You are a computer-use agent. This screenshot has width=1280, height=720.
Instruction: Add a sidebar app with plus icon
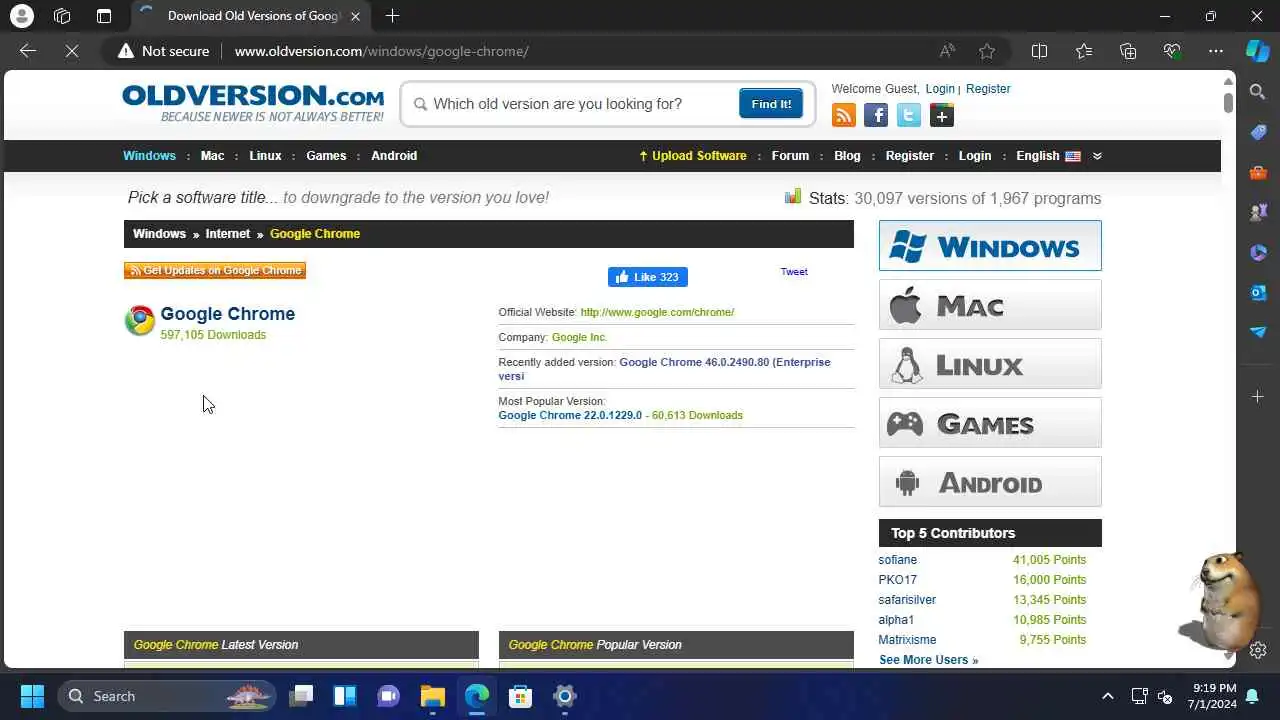(1258, 397)
